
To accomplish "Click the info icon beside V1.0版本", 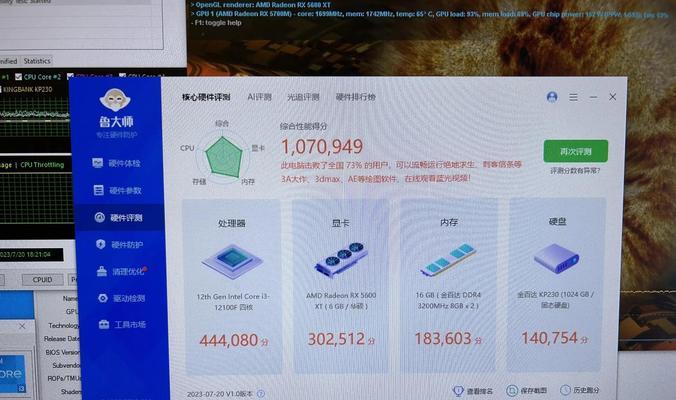I will coord(261,394).
